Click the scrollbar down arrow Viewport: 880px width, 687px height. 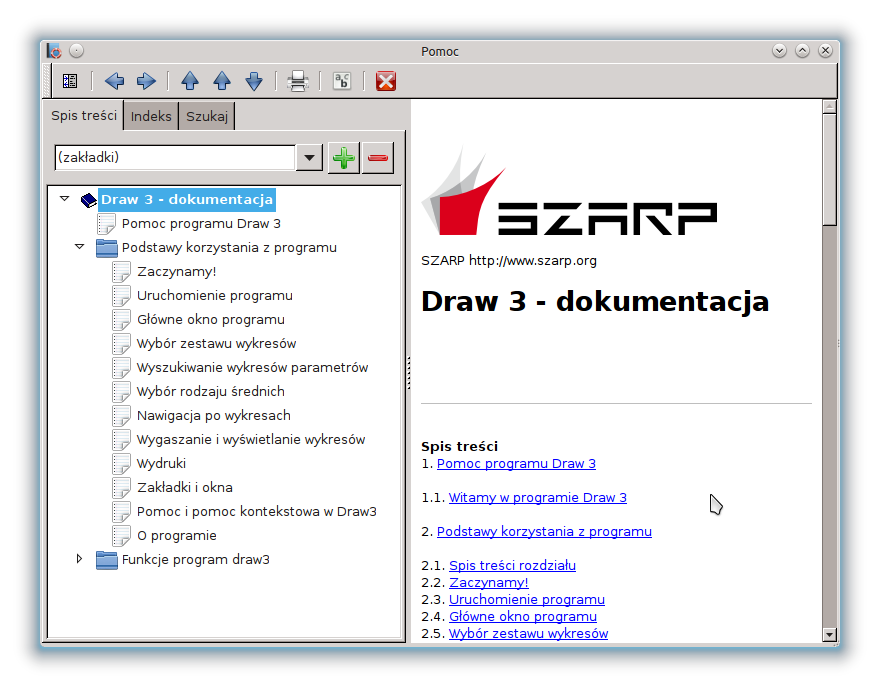(829, 635)
